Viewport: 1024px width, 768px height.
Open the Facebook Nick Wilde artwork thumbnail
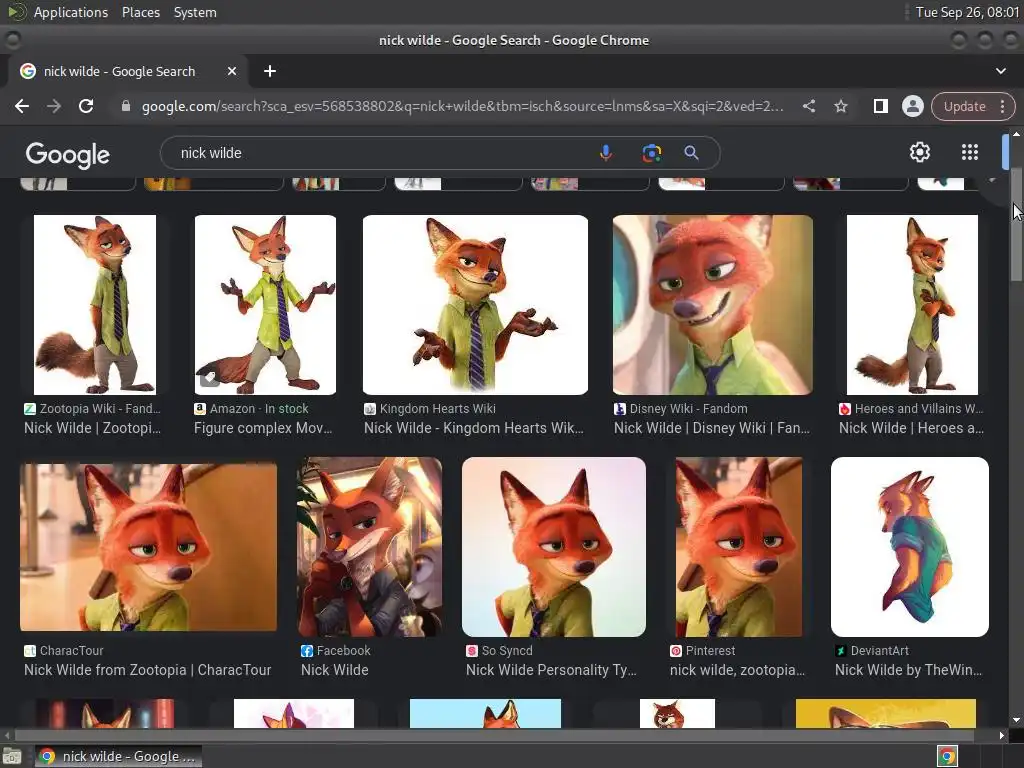pos(369,547)
